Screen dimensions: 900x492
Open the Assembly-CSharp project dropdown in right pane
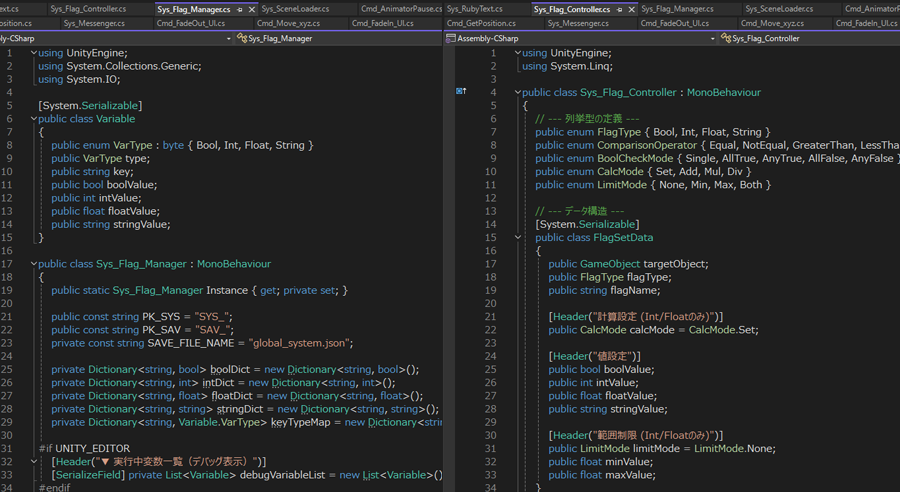713,38
